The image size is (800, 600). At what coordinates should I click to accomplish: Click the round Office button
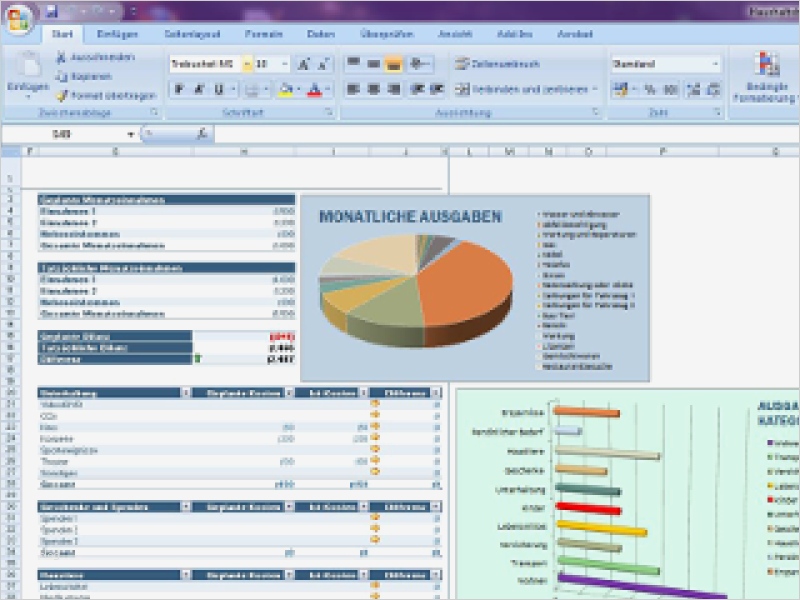click(19, 19)
